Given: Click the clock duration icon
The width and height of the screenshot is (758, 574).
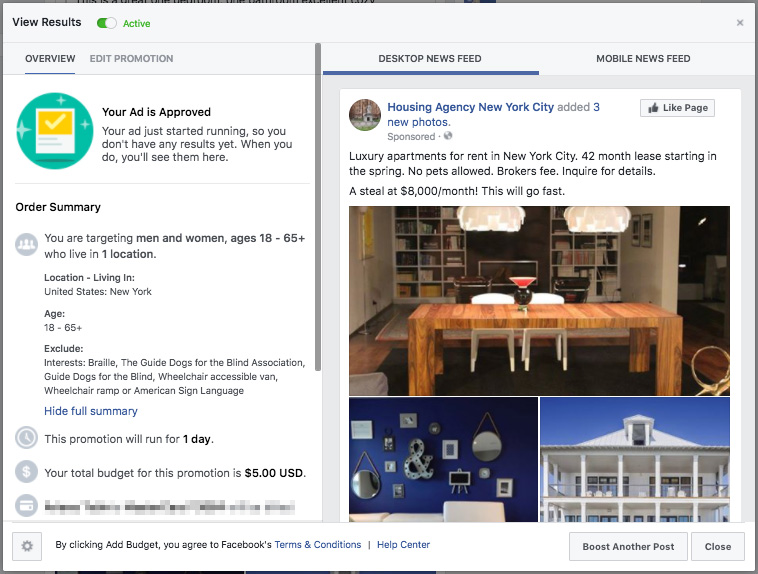Looking at the screenshot, I should coord(27,438).
